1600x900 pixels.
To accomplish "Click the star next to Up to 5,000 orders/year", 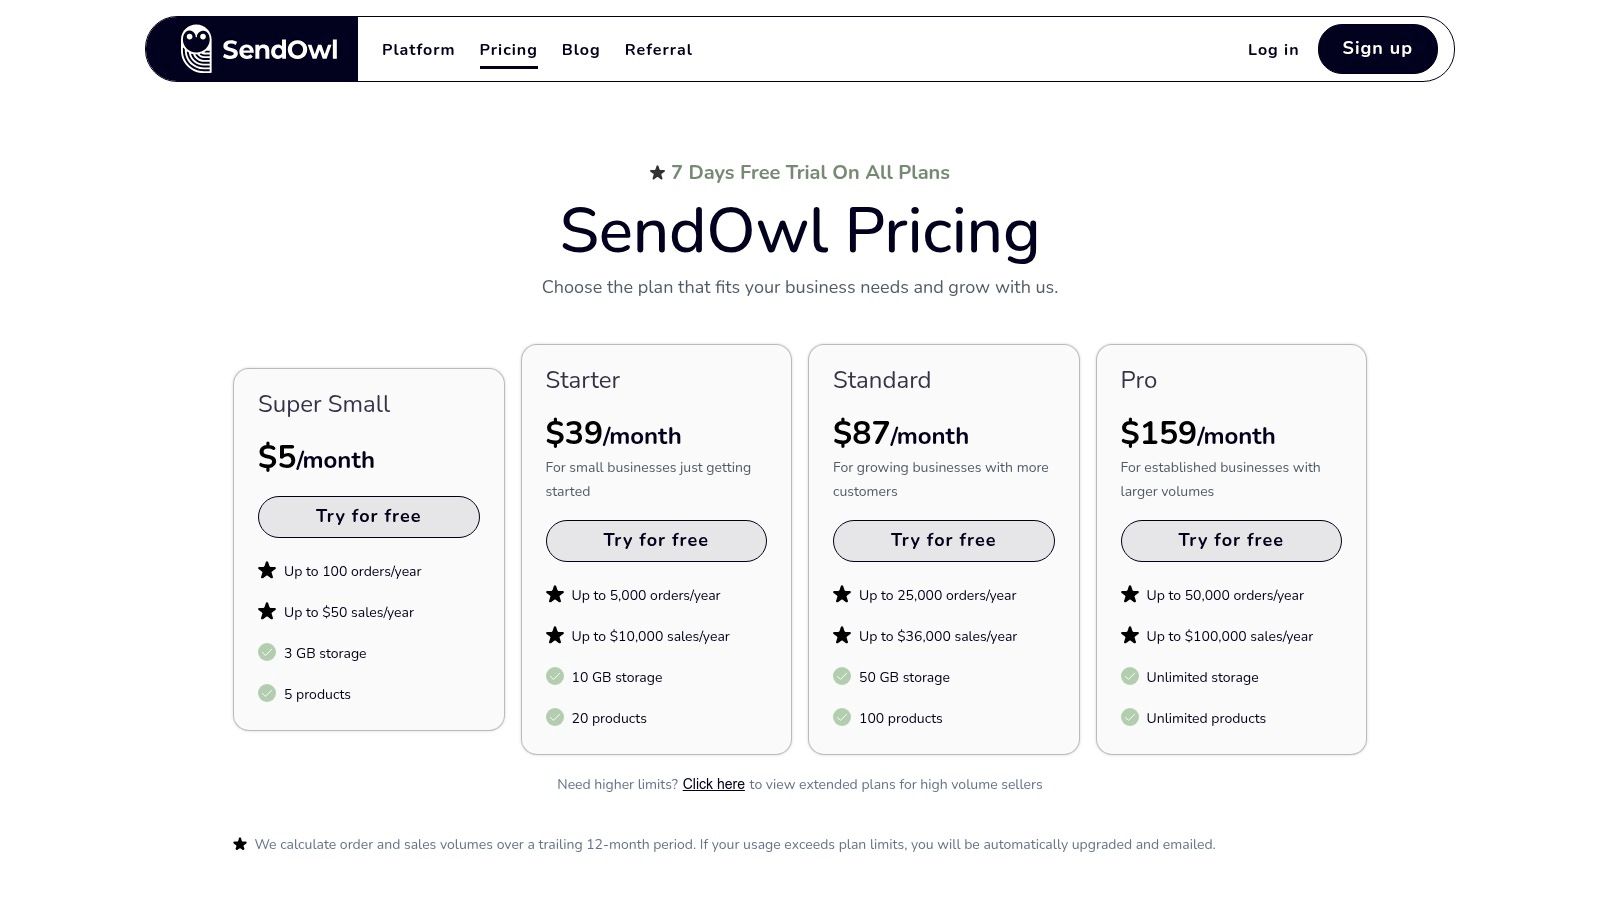I will pos(554,593).
